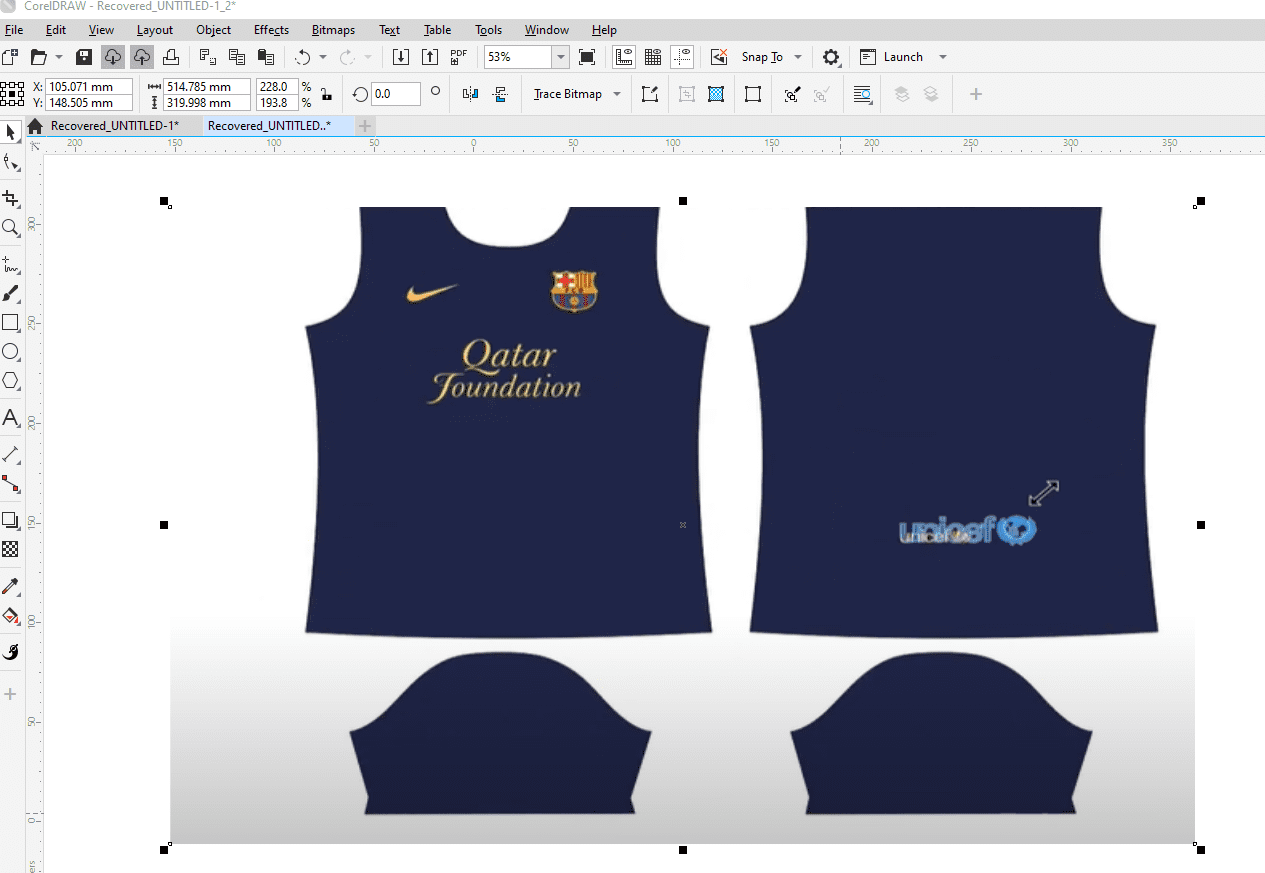The width and height of the screenshot is (1265, 873).
Task: Select the Connector tool
Action: click(11, 484)
